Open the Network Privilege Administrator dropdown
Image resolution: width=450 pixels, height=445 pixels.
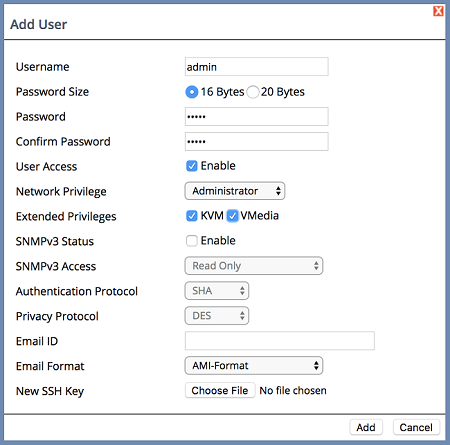[235, 191]
